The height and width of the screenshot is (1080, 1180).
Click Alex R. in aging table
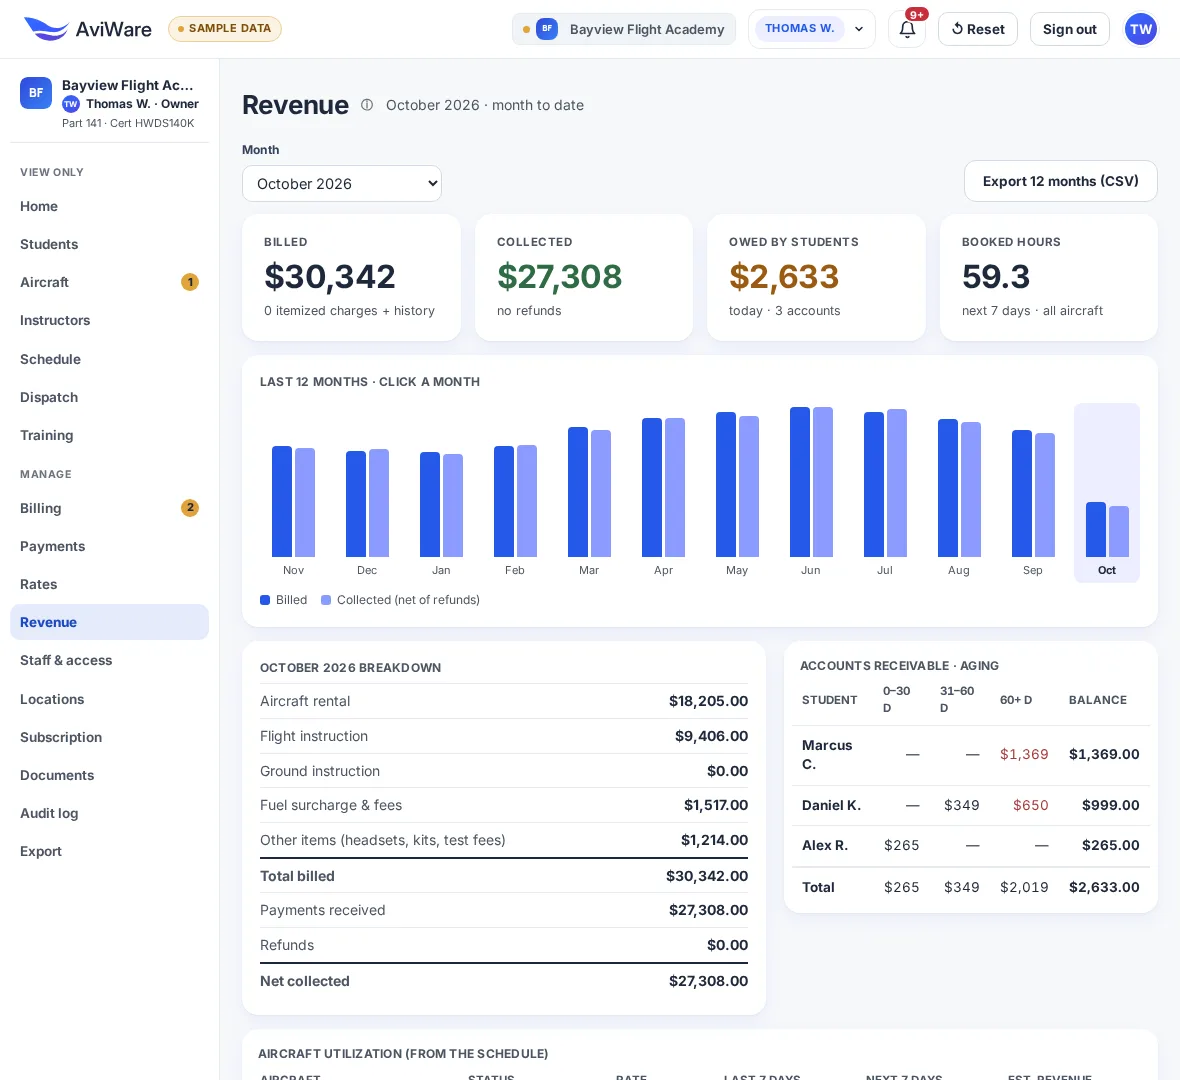(825, 845)
